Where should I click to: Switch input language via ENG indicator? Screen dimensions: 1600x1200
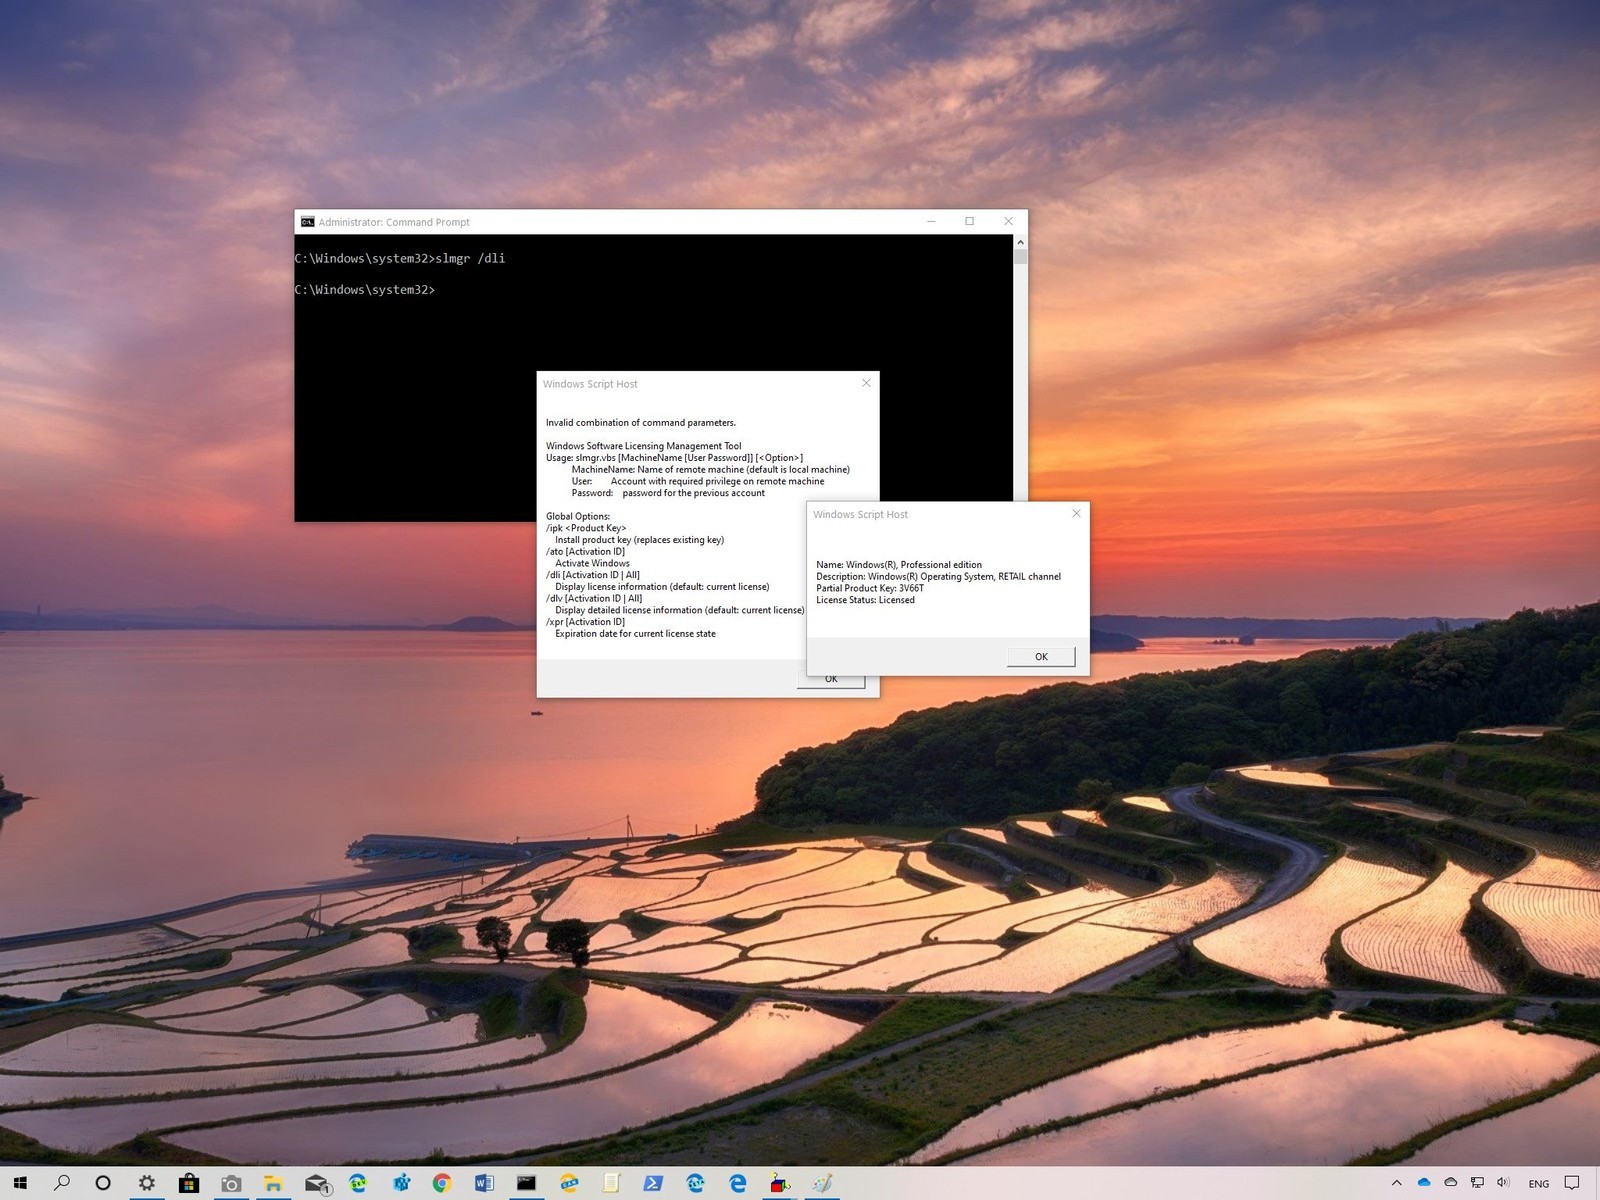[1538, 1183]
